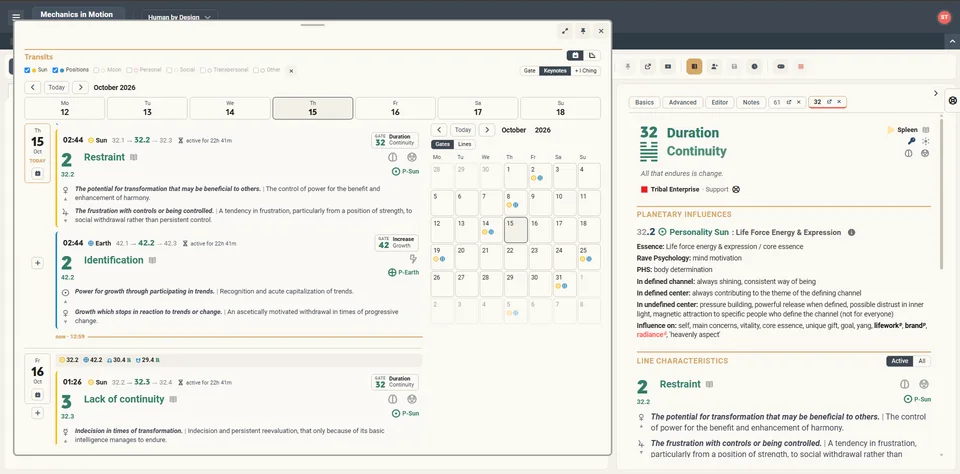
Task: Open the Advanced tab
Action: point(683,102)
